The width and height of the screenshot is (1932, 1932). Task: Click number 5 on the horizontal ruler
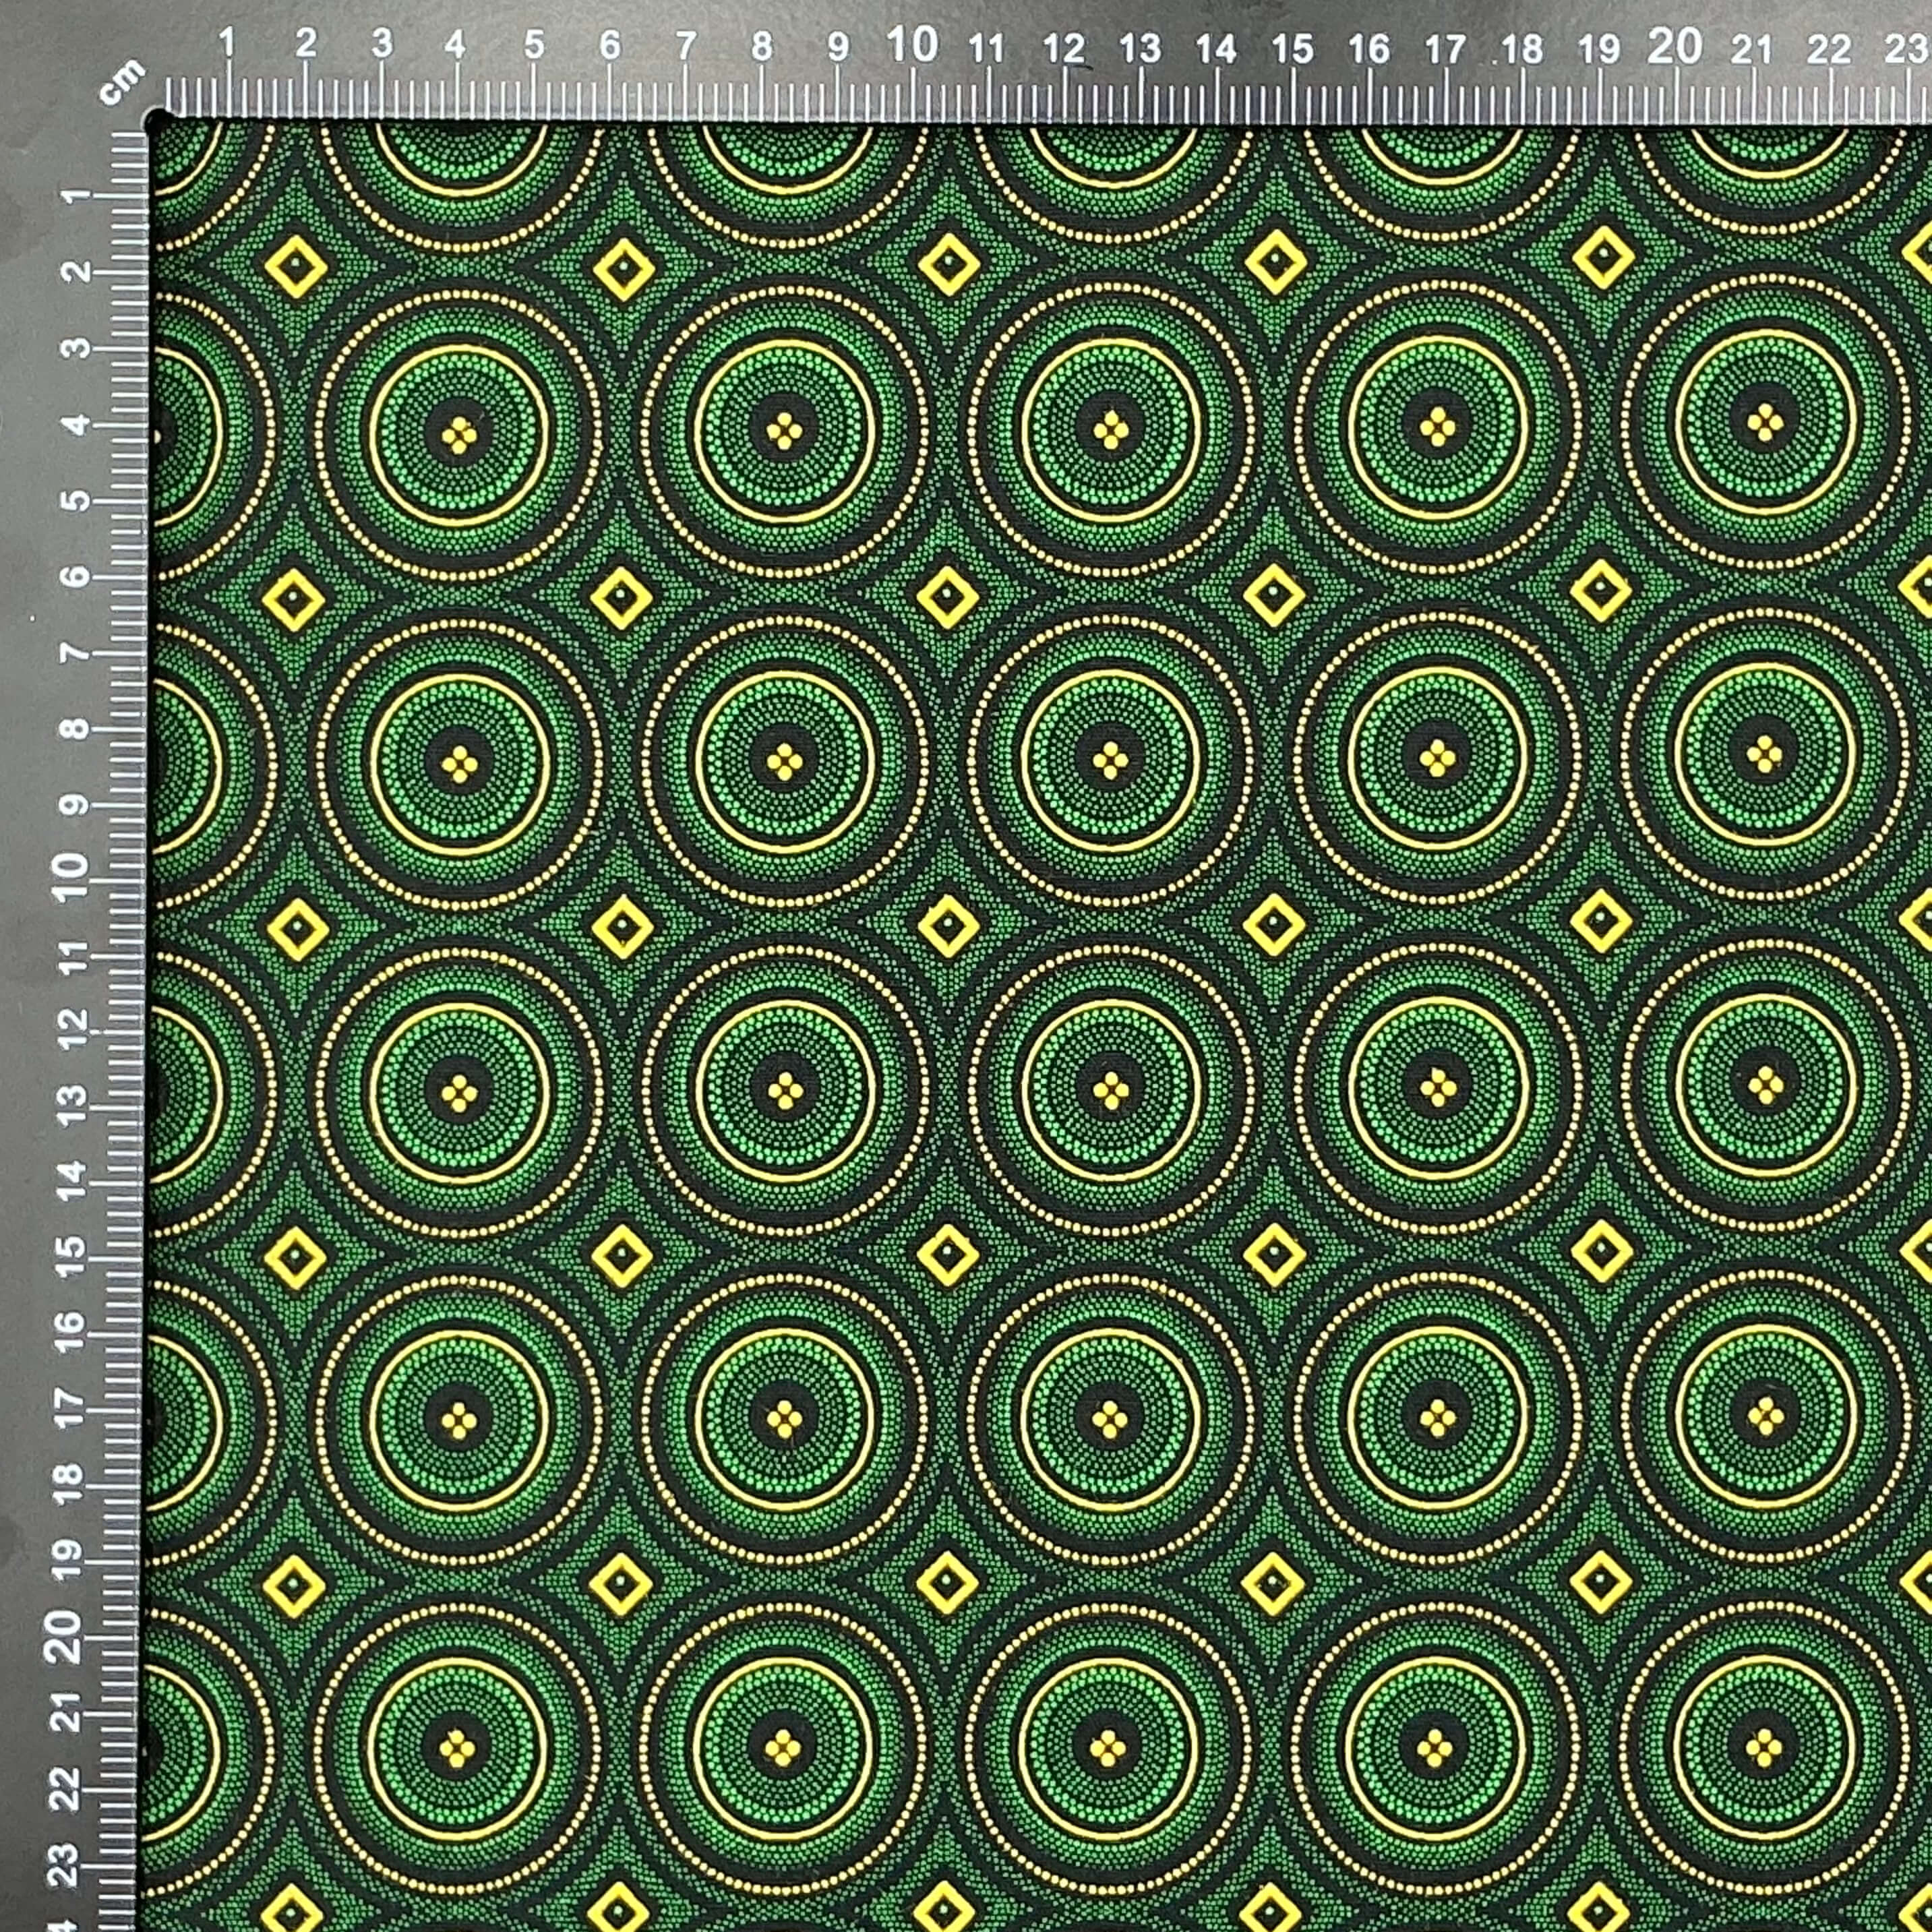(535, 45)
